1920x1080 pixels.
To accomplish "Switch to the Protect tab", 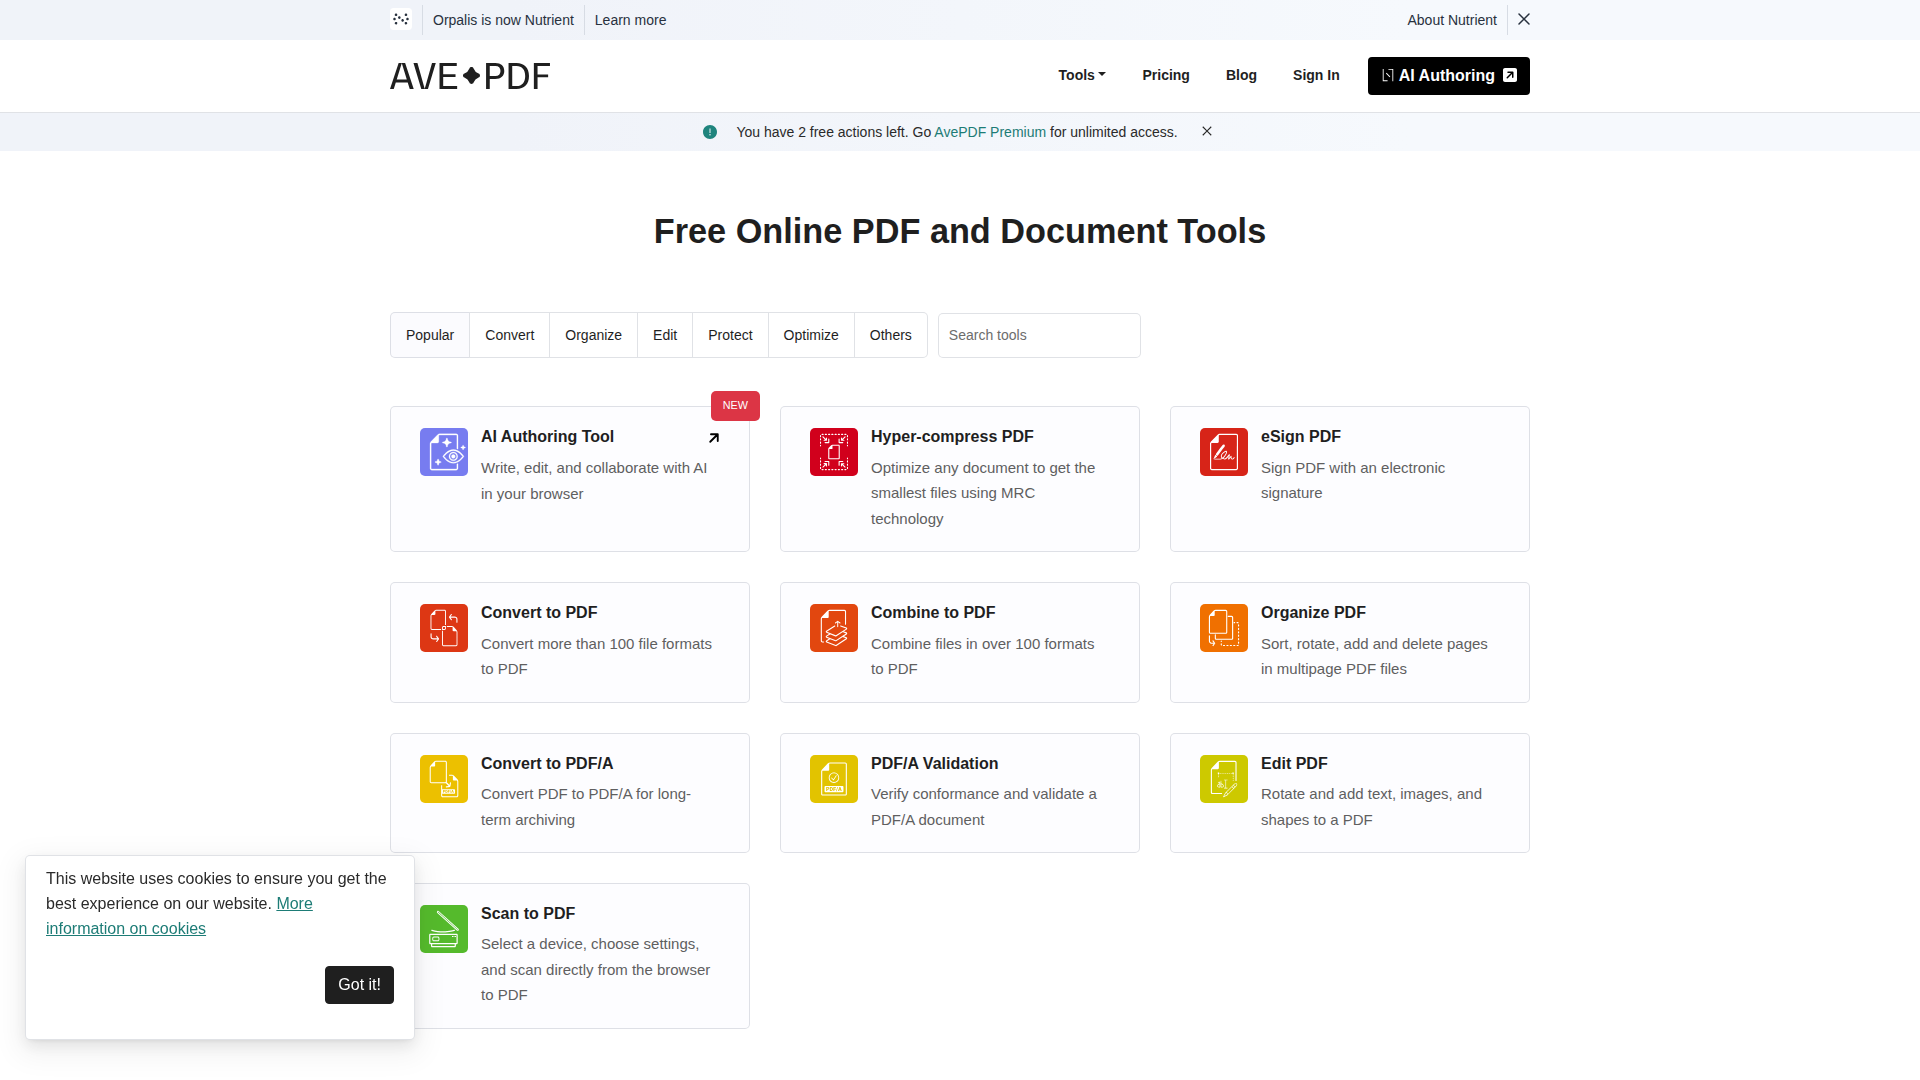I will pos(730,335).
